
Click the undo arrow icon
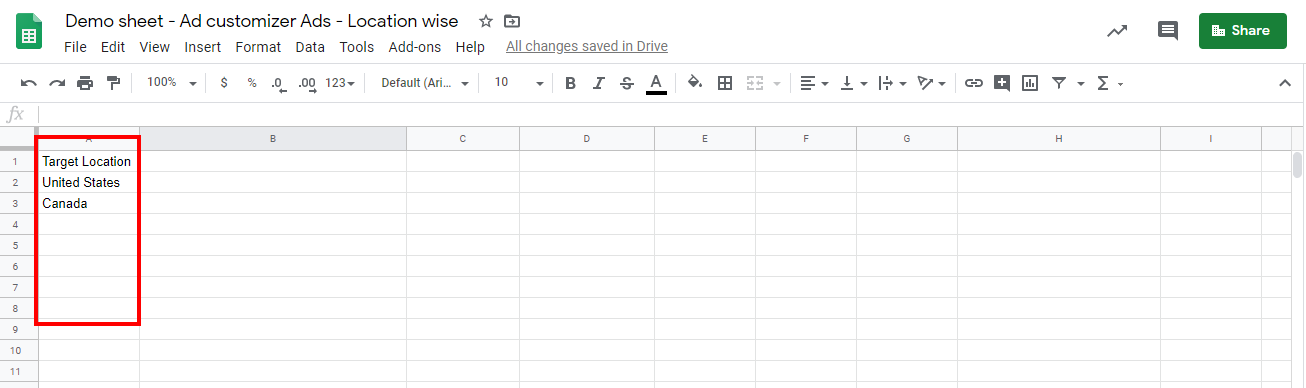(x=29, y=83)
